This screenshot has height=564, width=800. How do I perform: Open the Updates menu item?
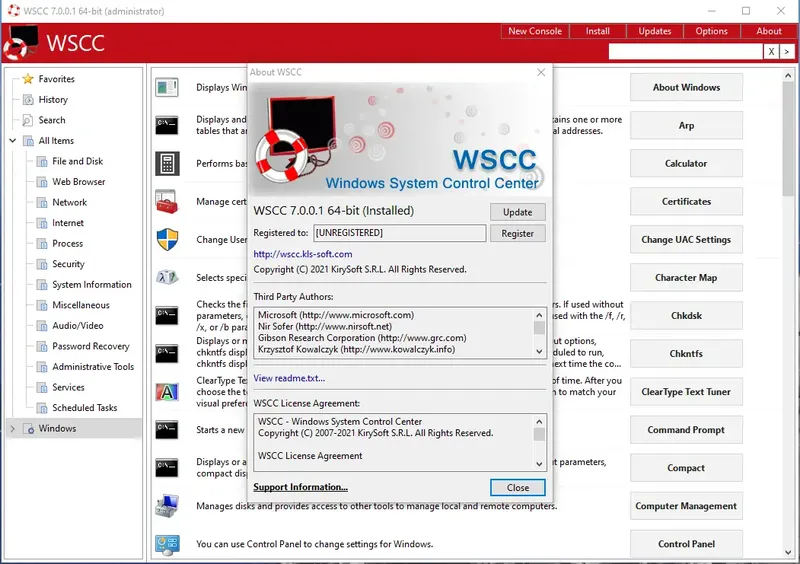(655, 31)
